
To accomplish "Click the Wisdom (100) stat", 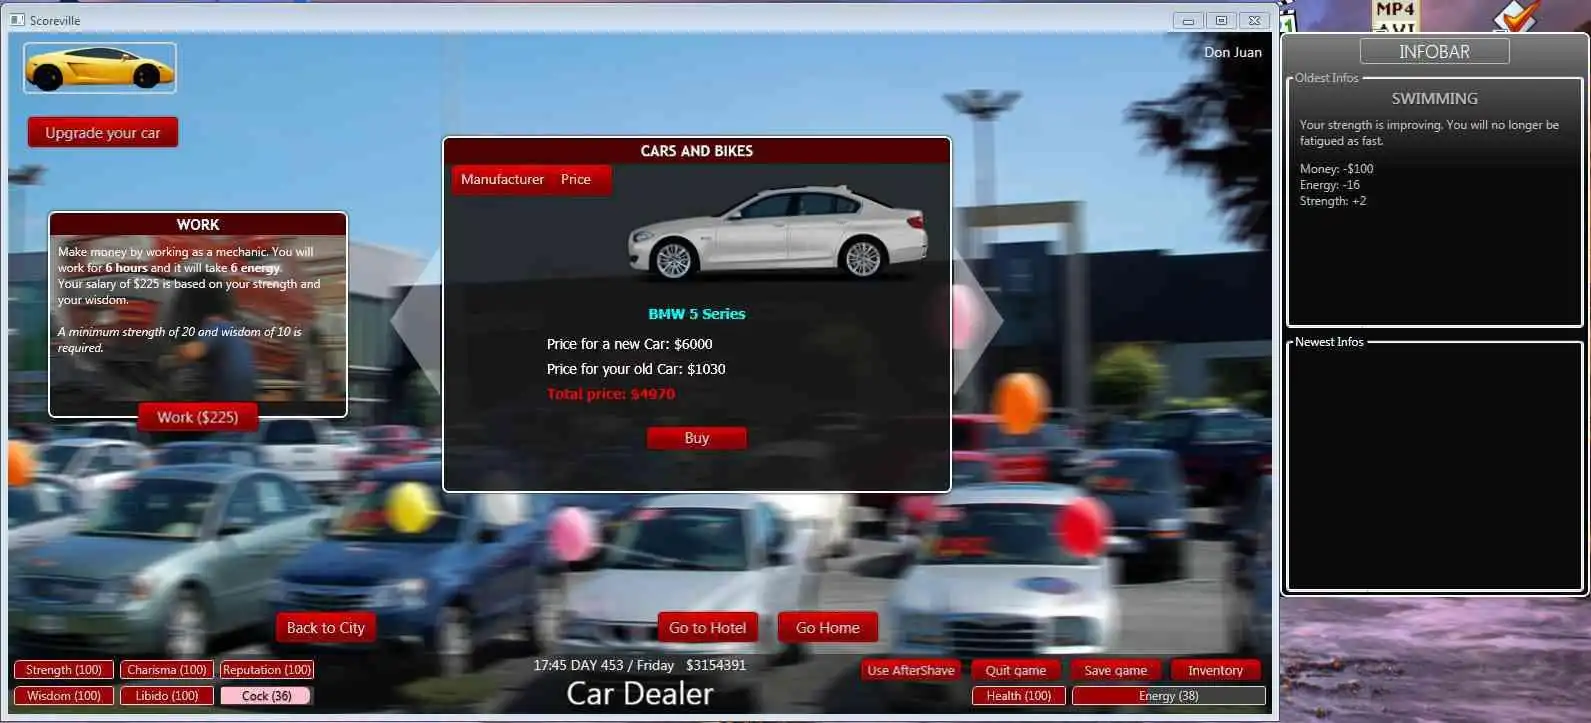I will (x=64, y=696).
